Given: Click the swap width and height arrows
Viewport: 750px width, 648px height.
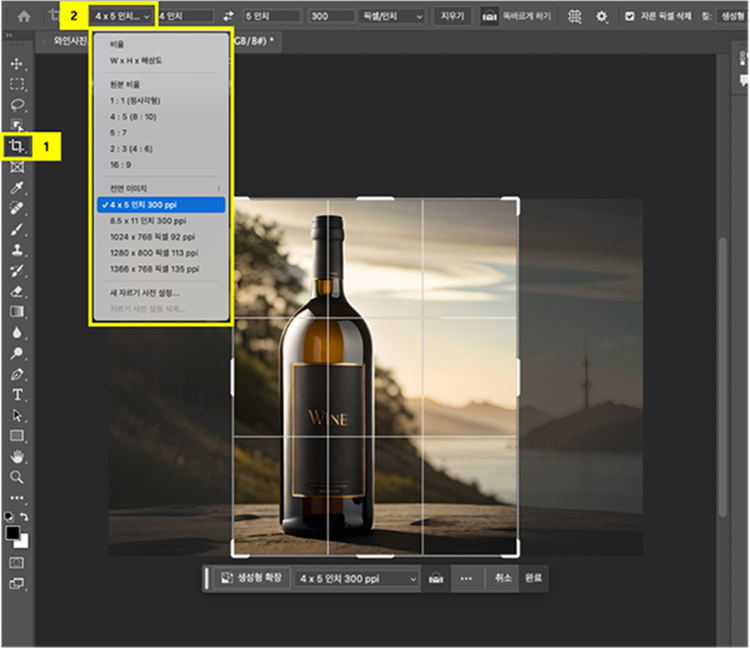Looking at the screenshot, I should tap(228, 17).
